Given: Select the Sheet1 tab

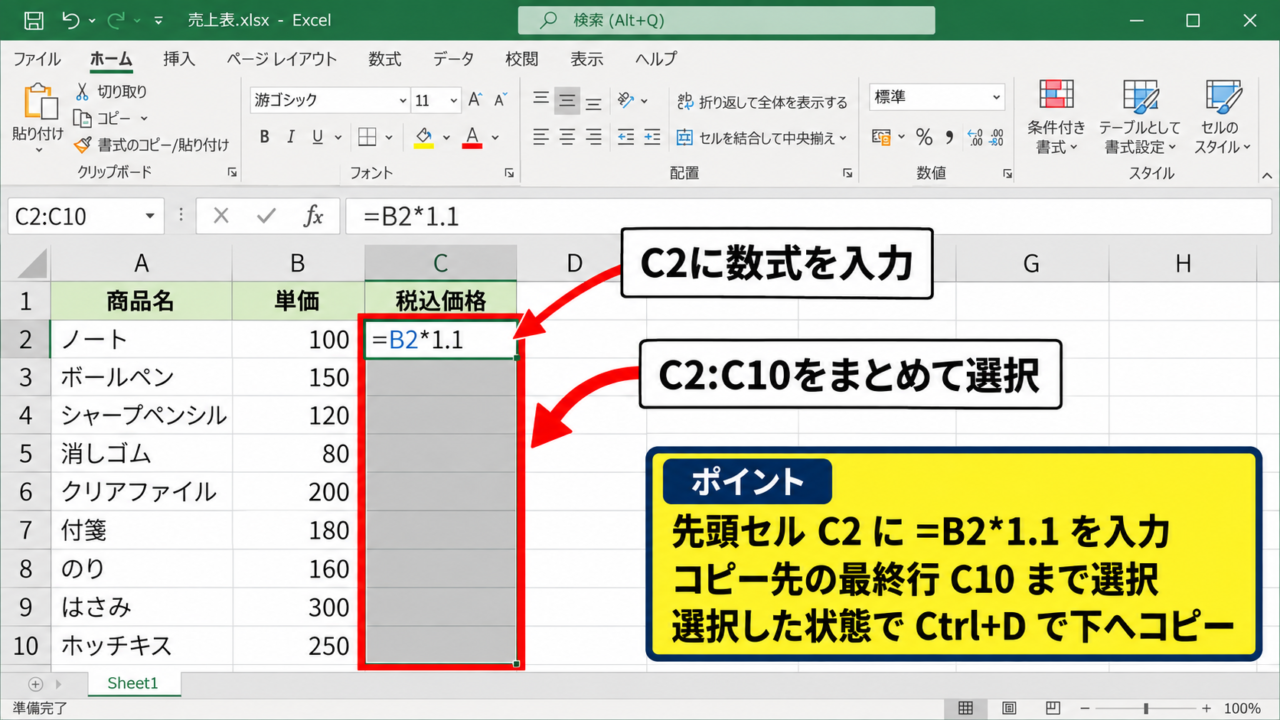Looking at the screenshot, I should point(133,684).
